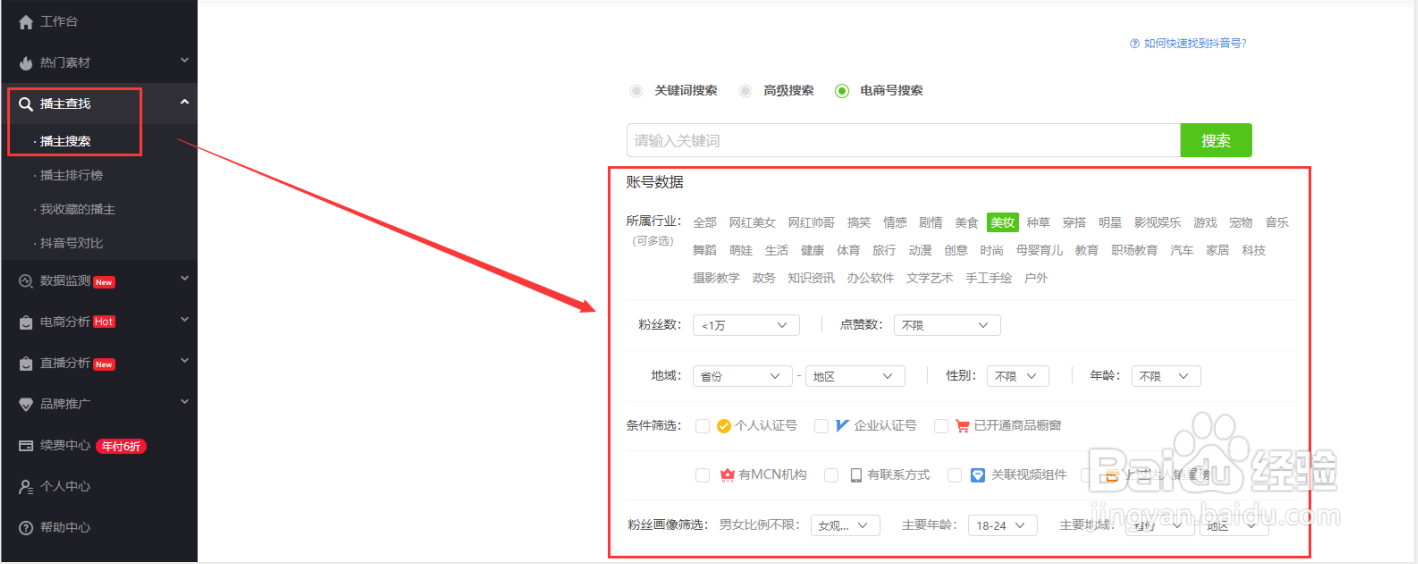Open 抖音号对比 submenu item
Image resolution: width=1418 pixels, height=564 pixels.
point(71,244)
